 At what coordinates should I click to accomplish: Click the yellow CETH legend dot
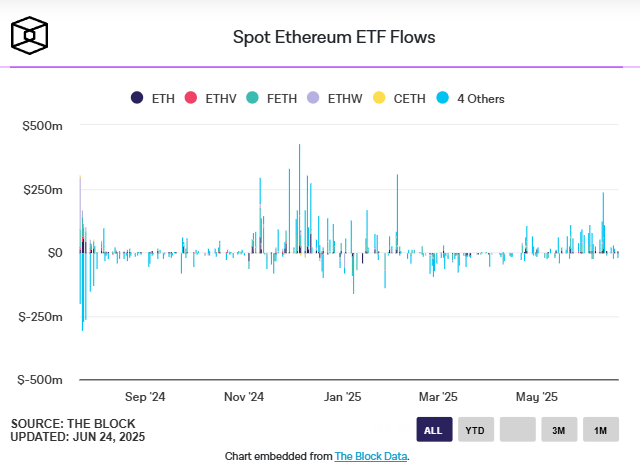click(378, 98)
